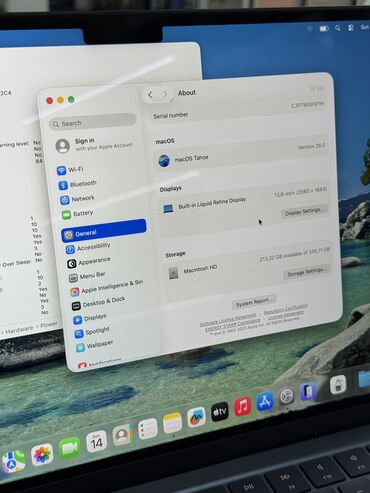Open Control Center from the menu bar
370x493 pixels.
pos(350,28)
